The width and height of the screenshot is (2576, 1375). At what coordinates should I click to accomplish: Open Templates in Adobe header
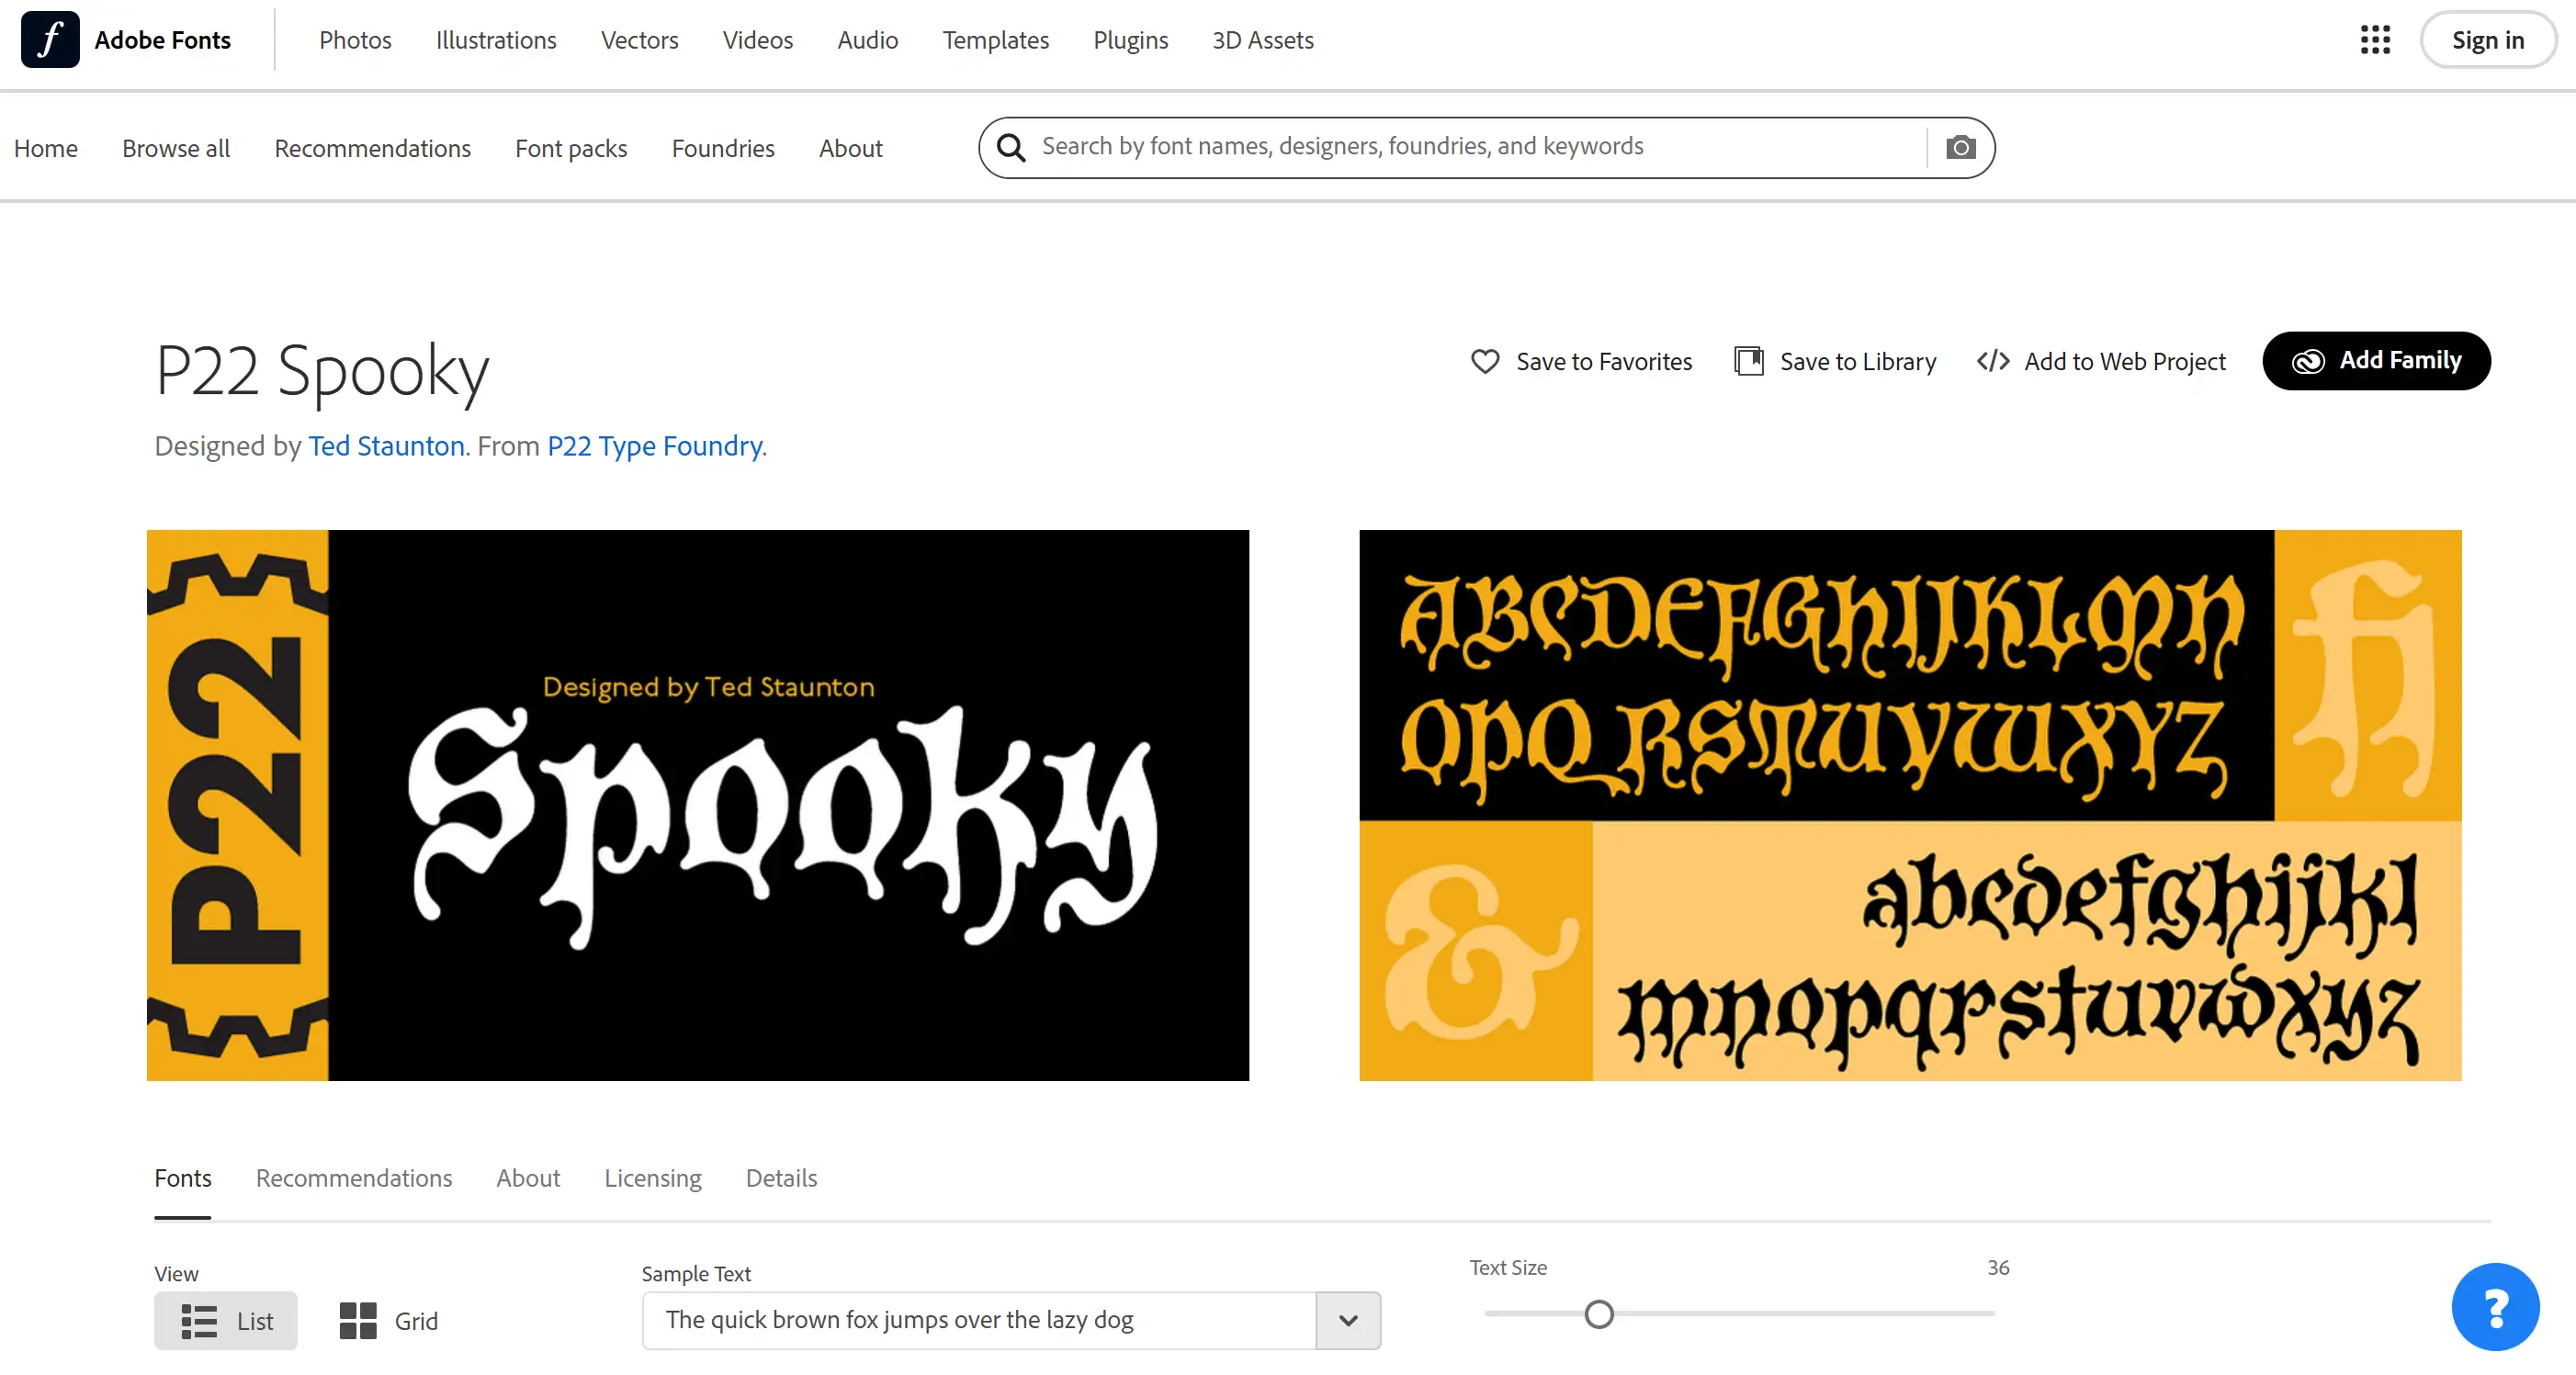(x=996, y=40)
